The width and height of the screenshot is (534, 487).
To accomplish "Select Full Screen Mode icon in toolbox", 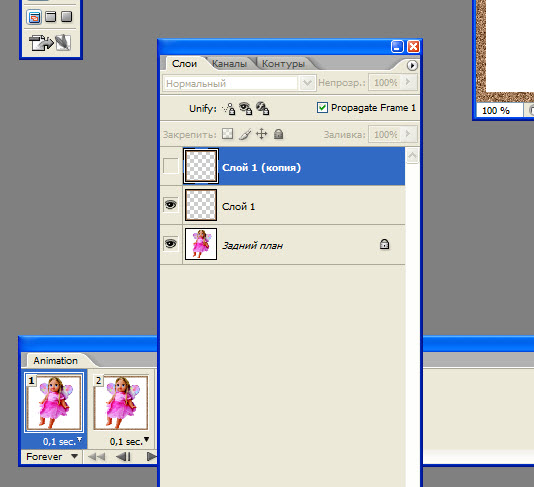I will 66,16.
